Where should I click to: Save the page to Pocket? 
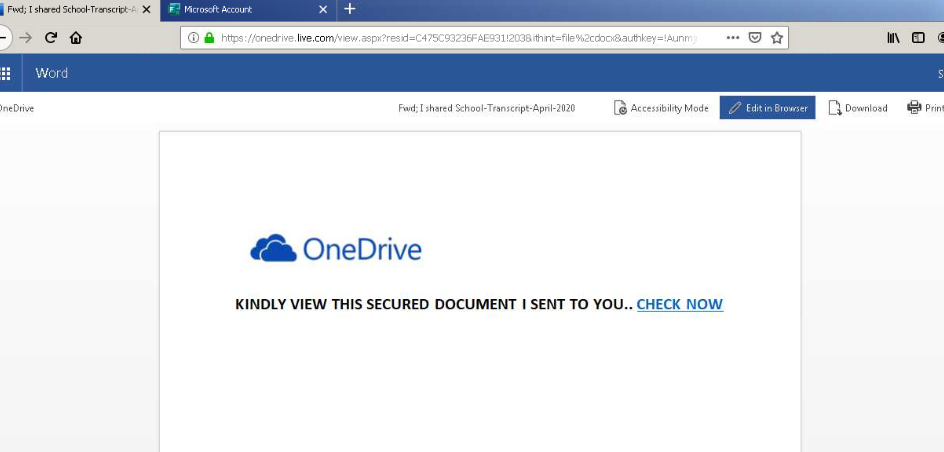click(754, 38)
